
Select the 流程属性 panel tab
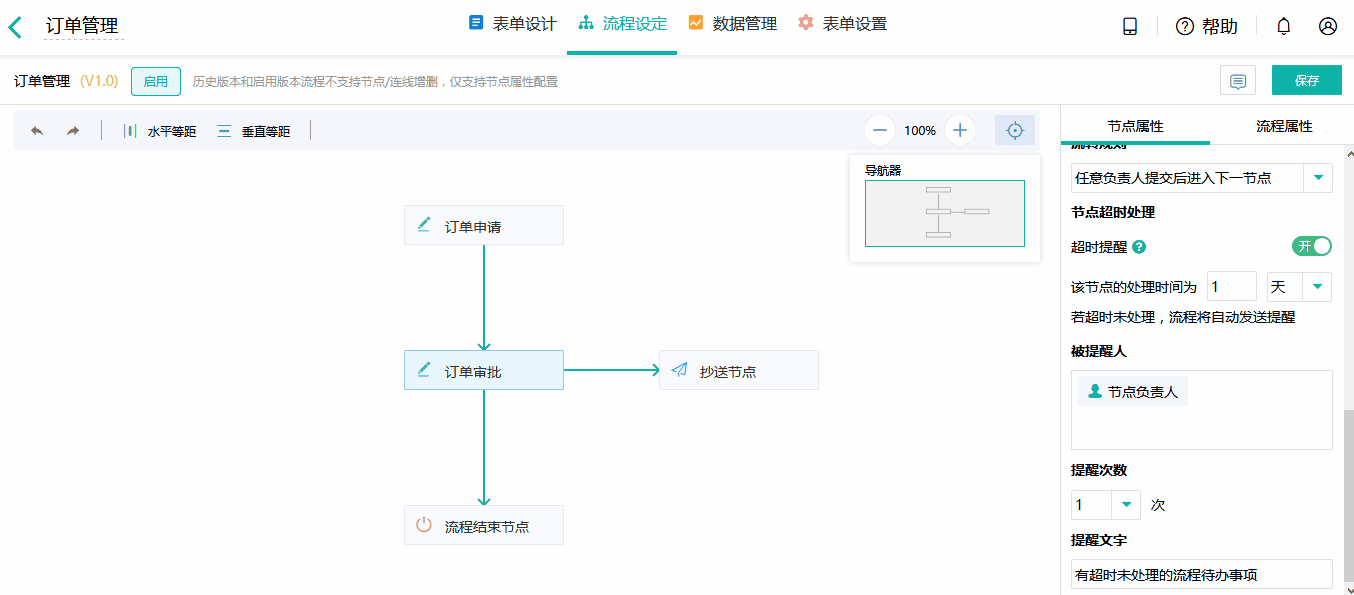1284,126
